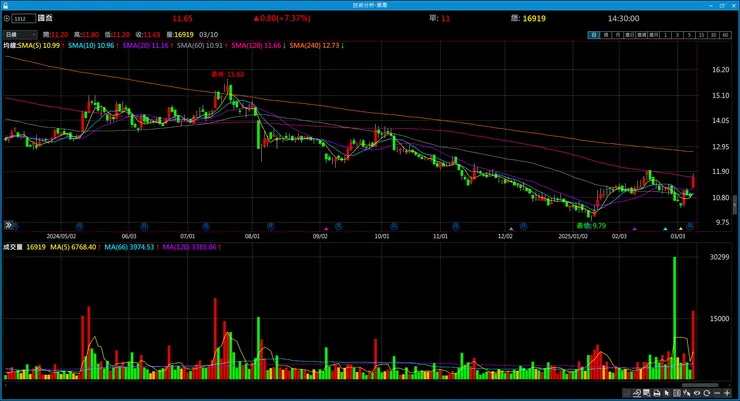Screen dimensions: 740x401
Task: Click the yellow triangle marker above 03/03
Action: click(x=681, y=229)
